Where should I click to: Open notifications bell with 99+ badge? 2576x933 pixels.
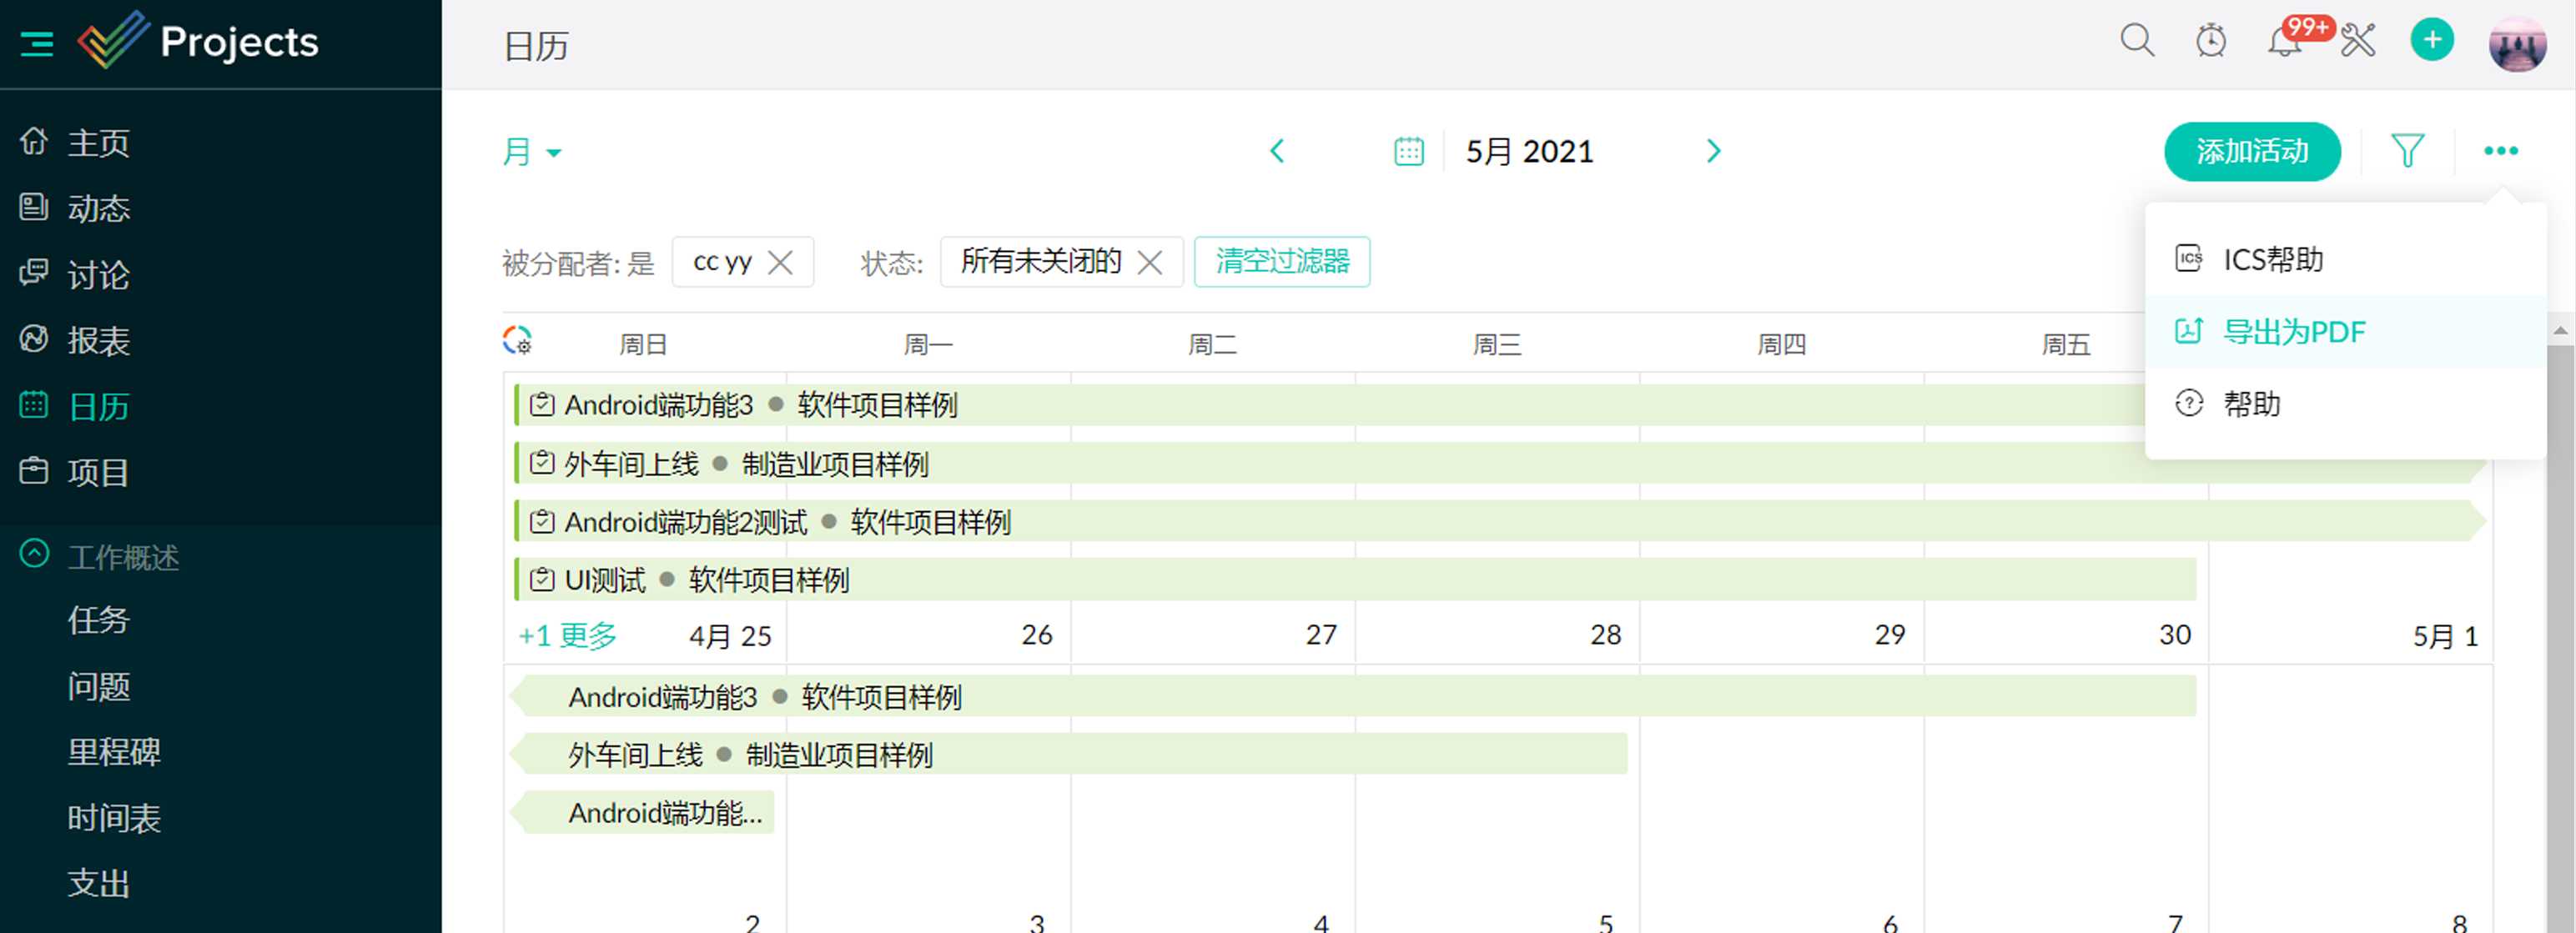pyautogui.click(x=2284, y=42)
